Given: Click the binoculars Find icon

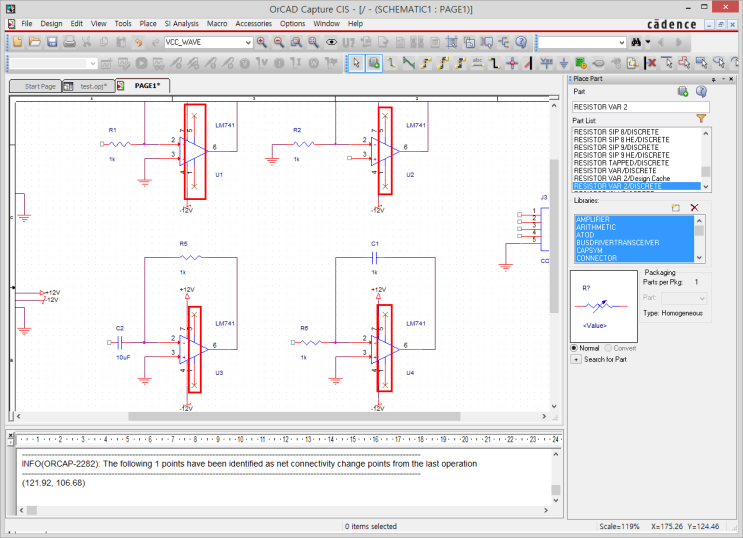Looking at the screenshot, I should point(636,42).
